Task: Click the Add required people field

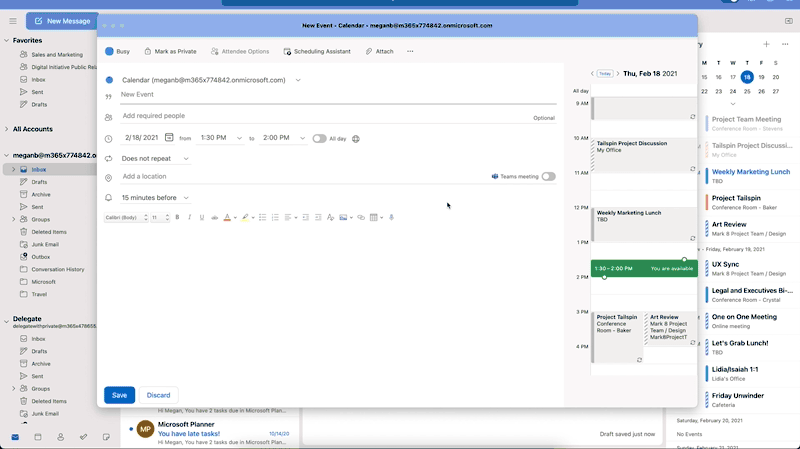Action: (x=326, y=116)
